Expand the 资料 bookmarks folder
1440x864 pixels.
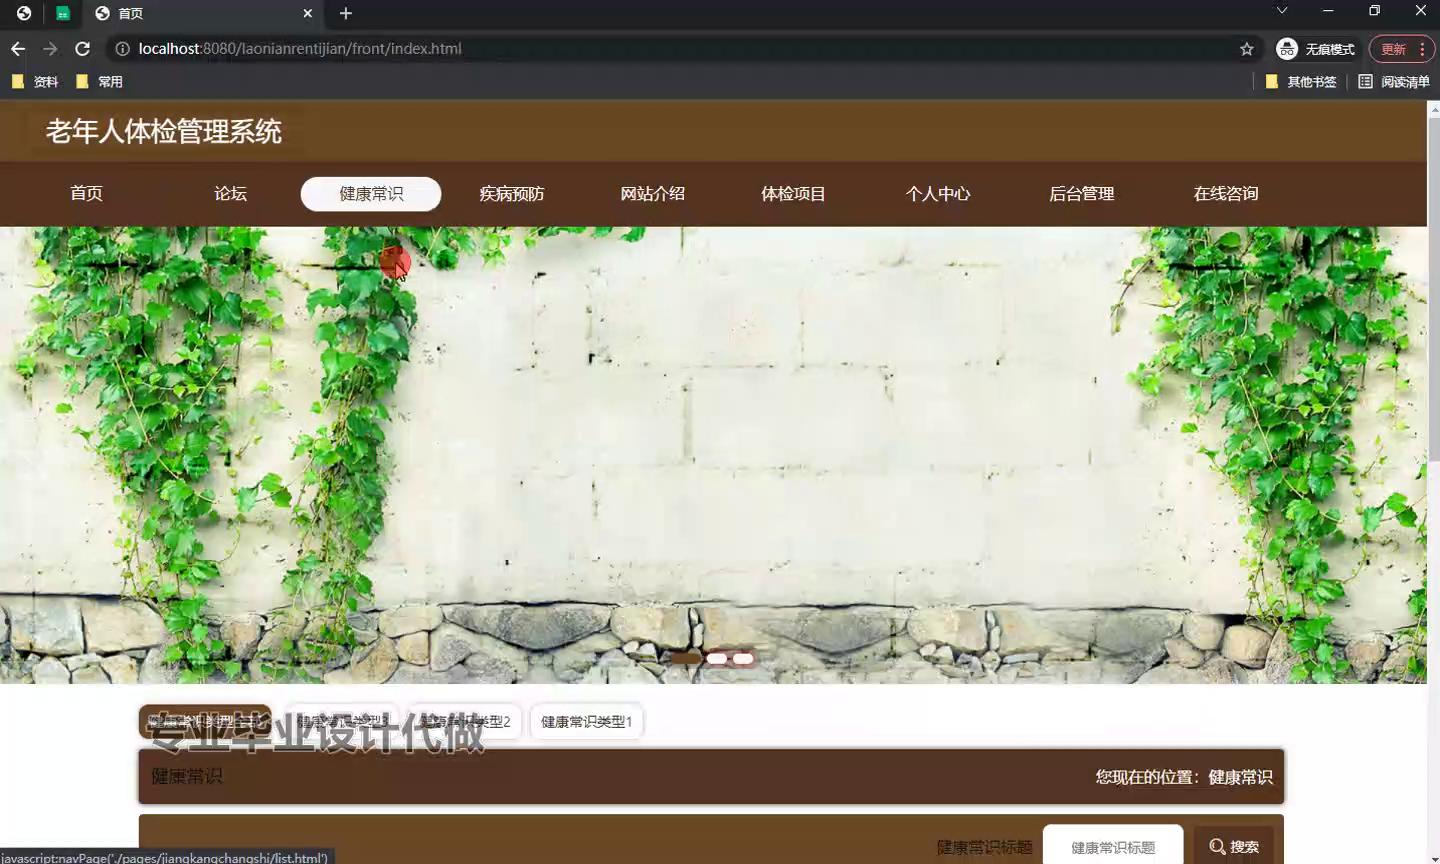(37, 81)
